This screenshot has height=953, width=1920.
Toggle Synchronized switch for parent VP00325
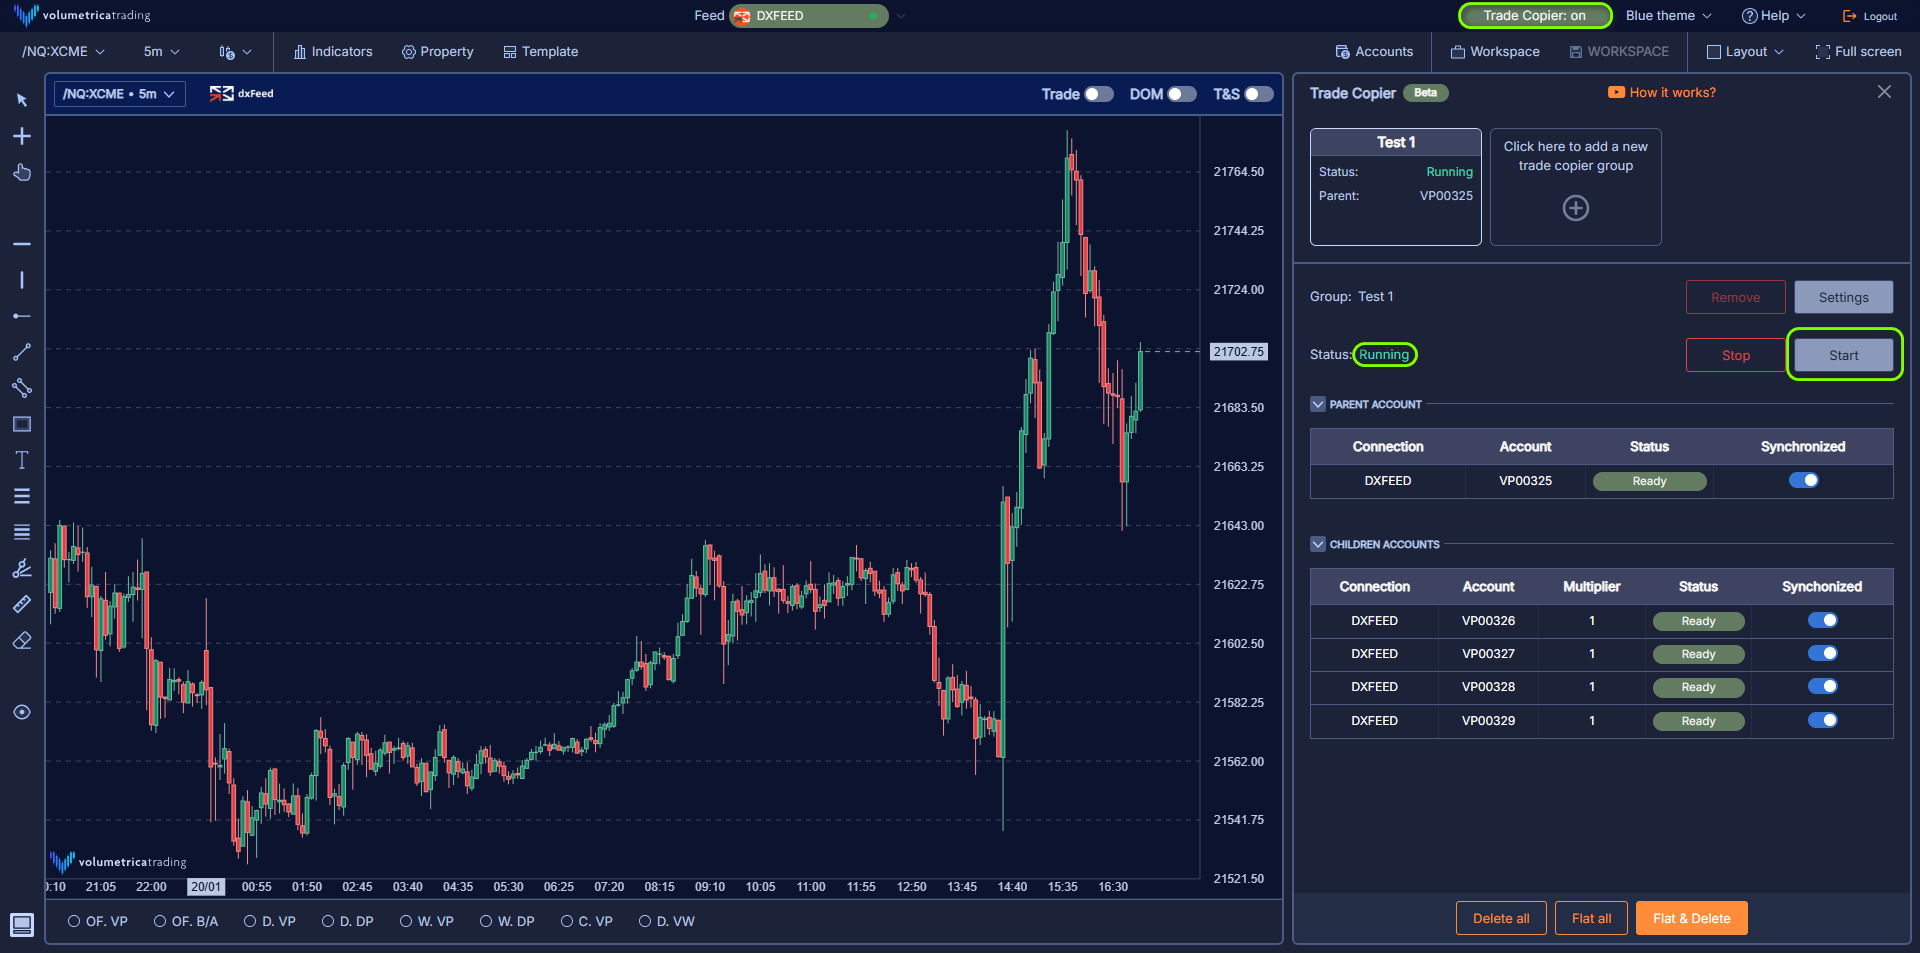(x=1804, y=480)
